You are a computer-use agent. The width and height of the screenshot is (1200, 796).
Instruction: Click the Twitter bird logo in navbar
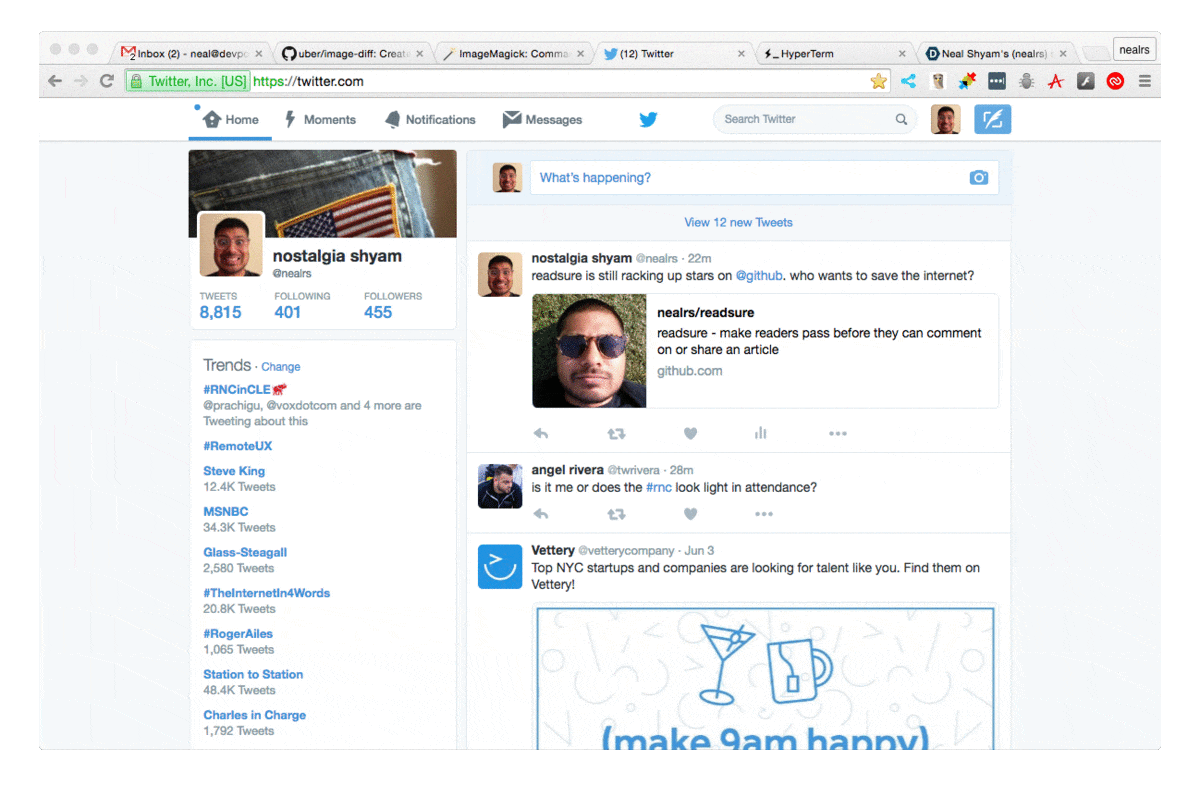click(648, 119)
